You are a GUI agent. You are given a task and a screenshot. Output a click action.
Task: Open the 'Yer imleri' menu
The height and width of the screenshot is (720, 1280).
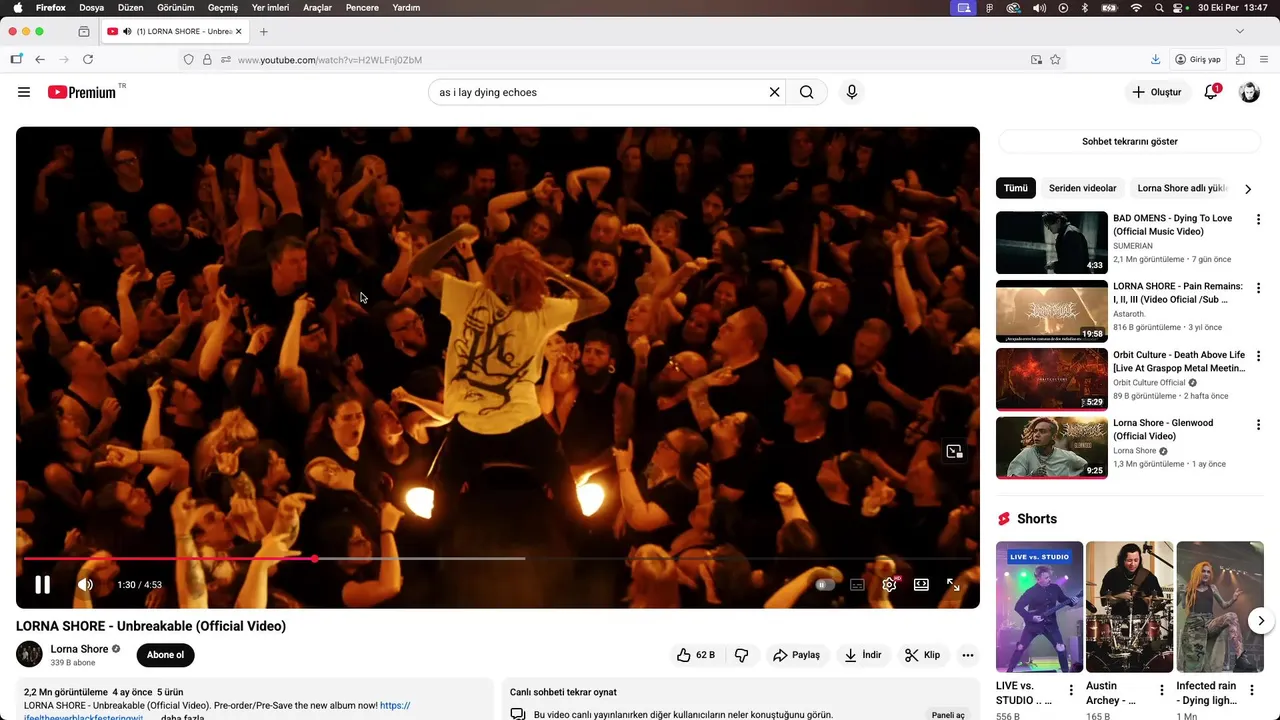270,8
